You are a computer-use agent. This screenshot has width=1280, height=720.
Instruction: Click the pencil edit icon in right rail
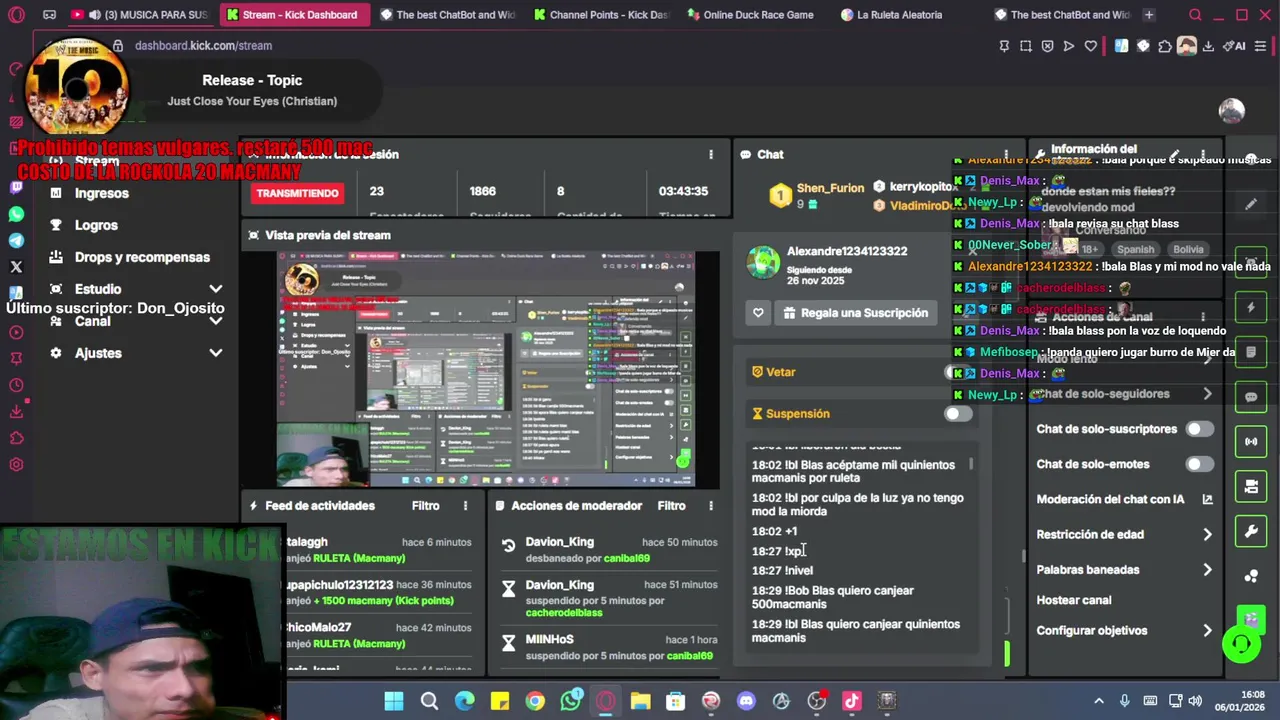(1250, 204)
